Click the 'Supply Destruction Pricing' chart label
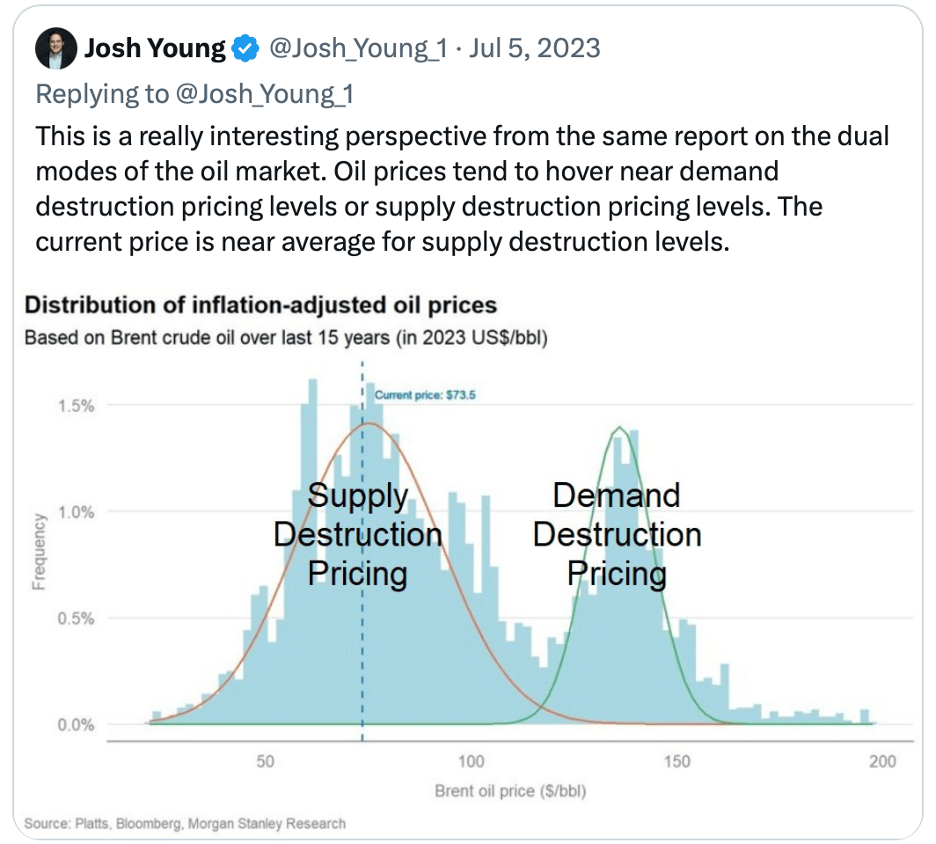The image size is (936, 844). pos(357,535)
